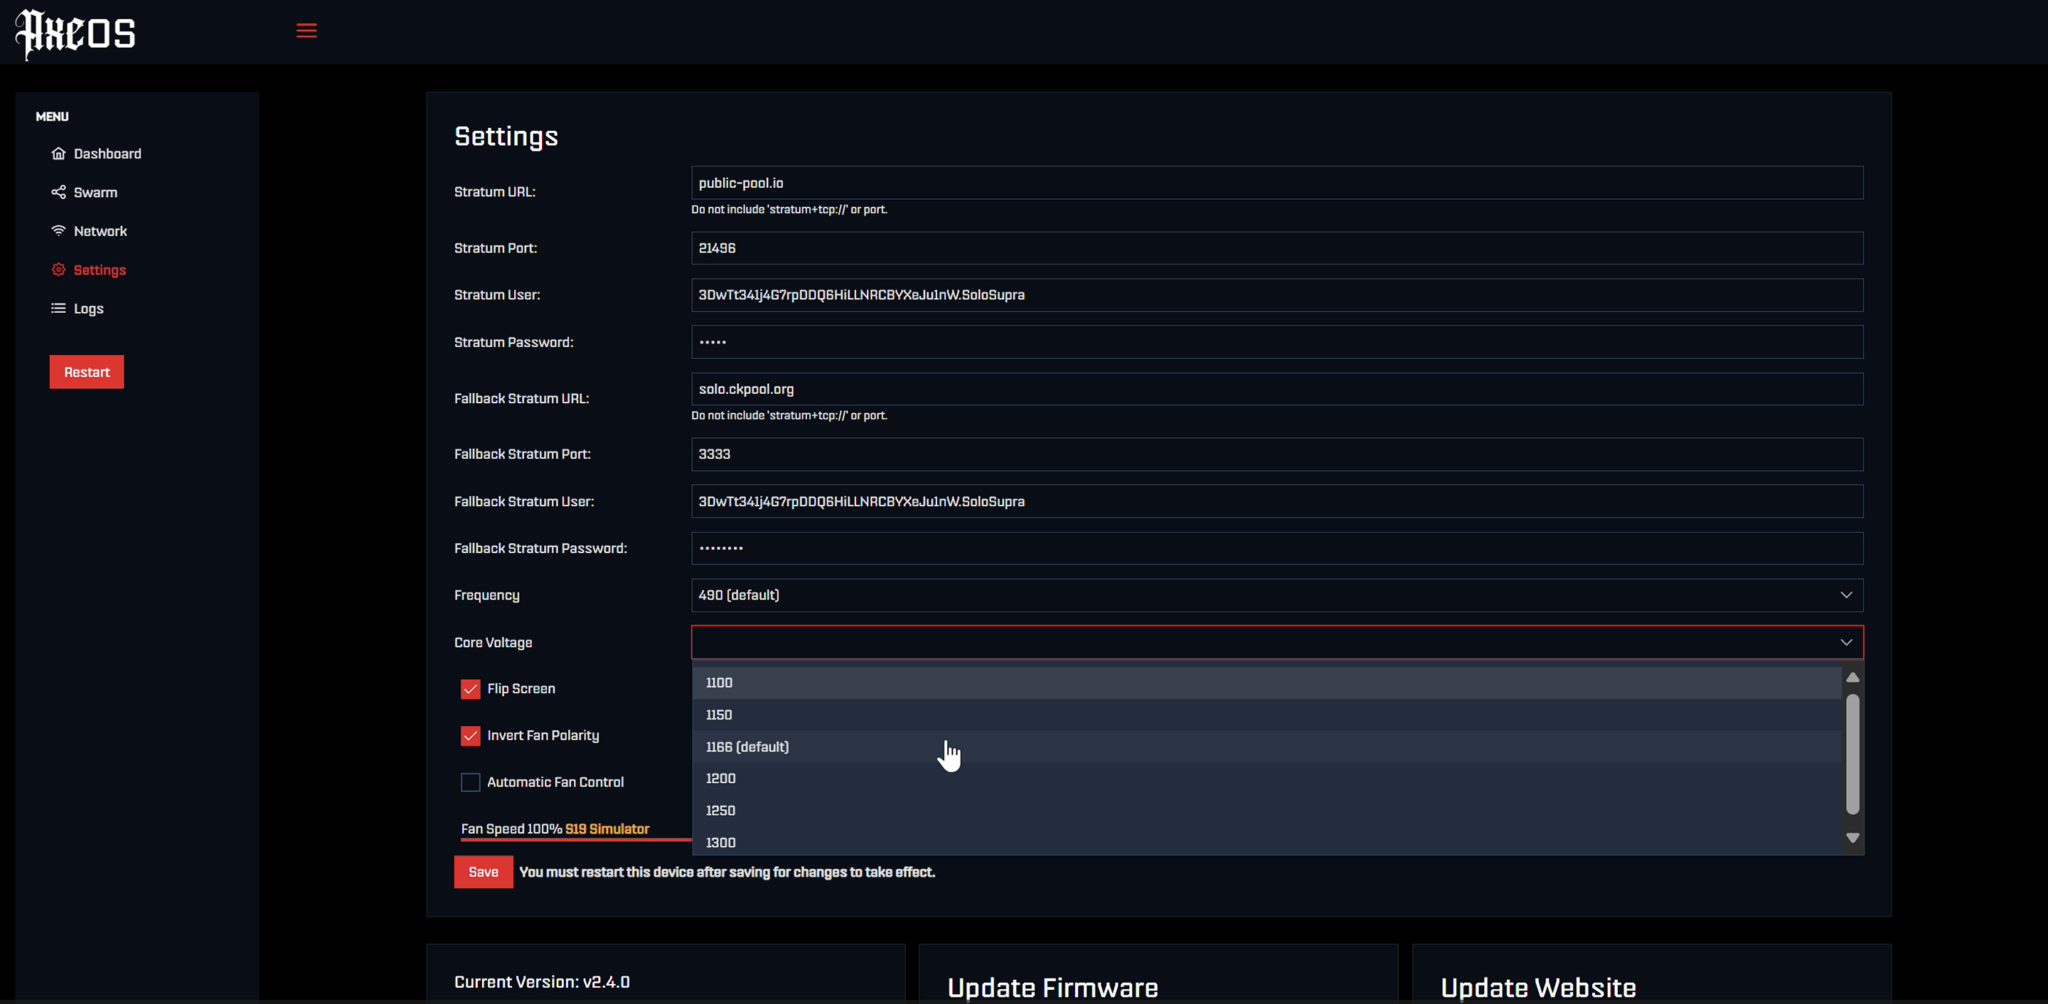Click the Stratum URL input field

point(1276,183)
